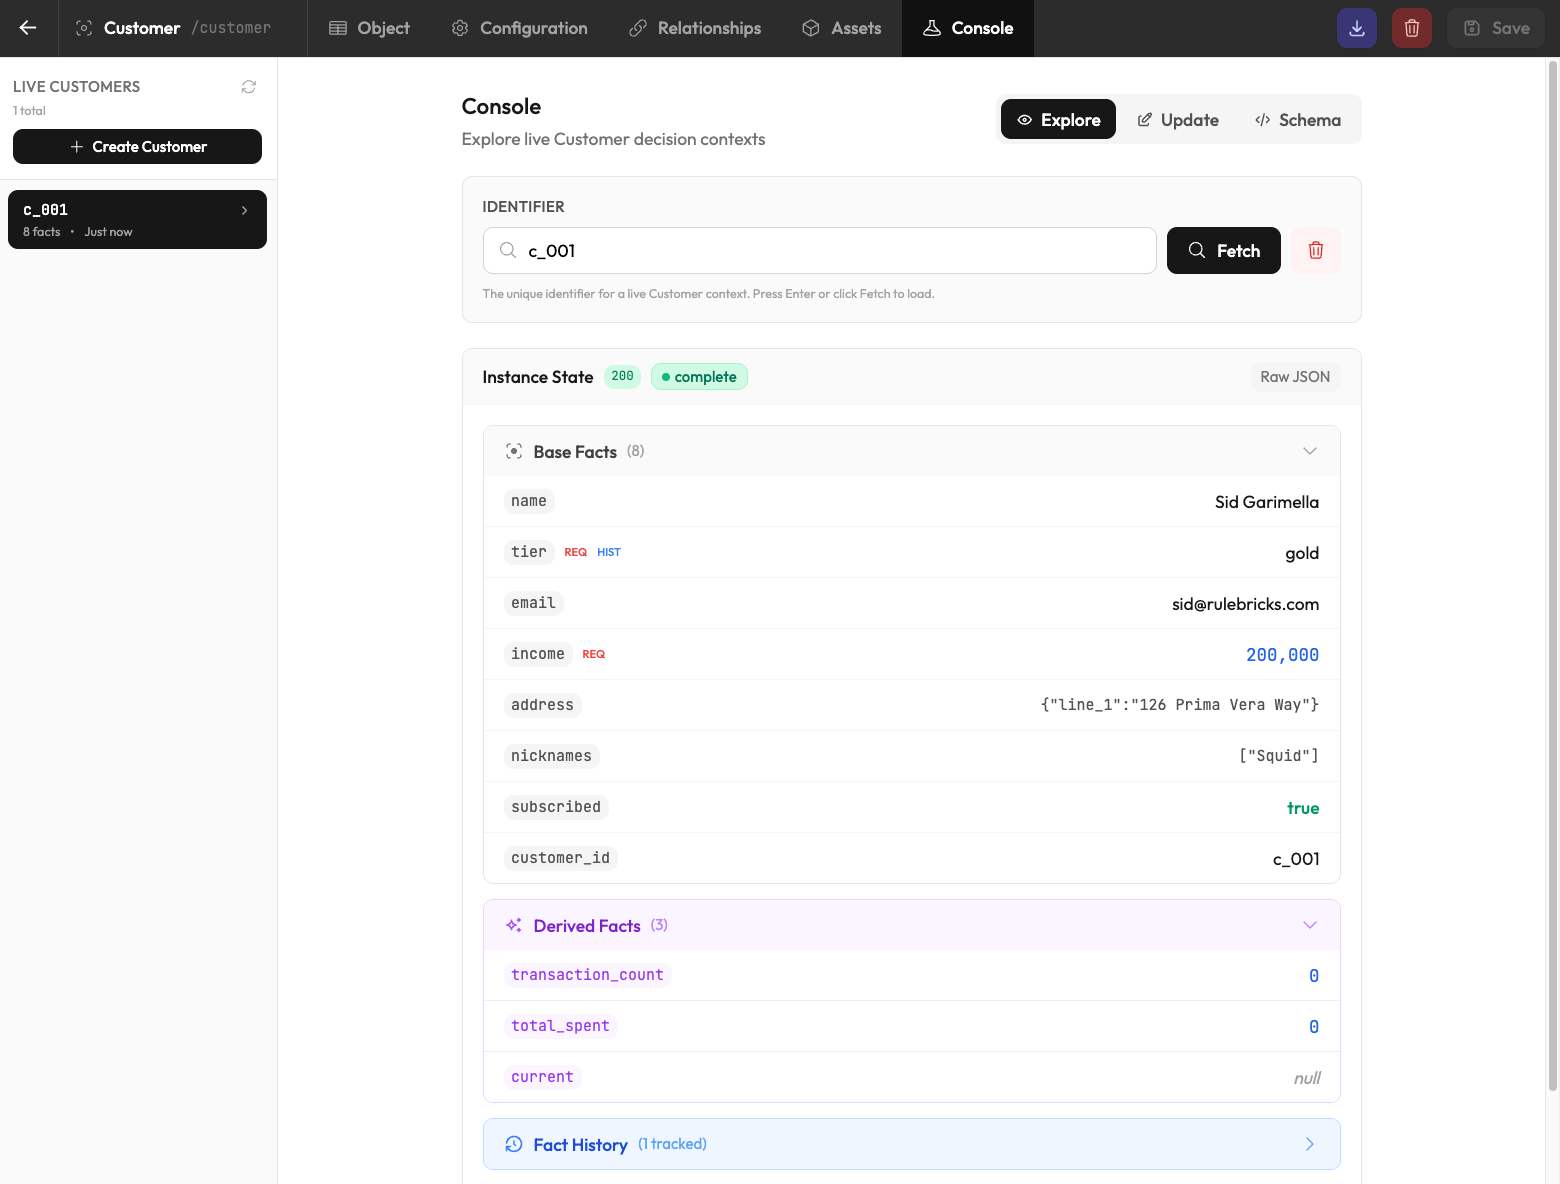Screen dimensions: 1560x1184
Task: Switch to the Configuration tab
Action: pyautogui.click(x=519, y=28)
